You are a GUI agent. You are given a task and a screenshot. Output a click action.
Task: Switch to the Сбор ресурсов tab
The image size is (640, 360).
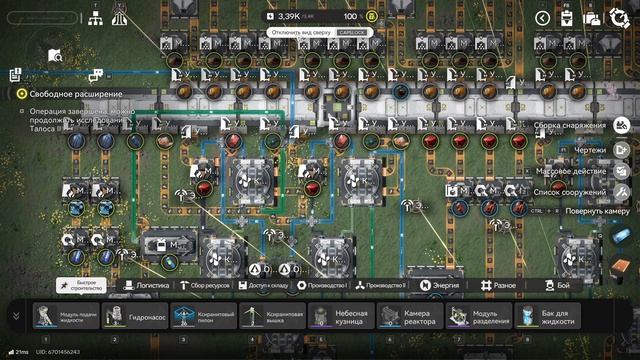[x=204, y=285]
